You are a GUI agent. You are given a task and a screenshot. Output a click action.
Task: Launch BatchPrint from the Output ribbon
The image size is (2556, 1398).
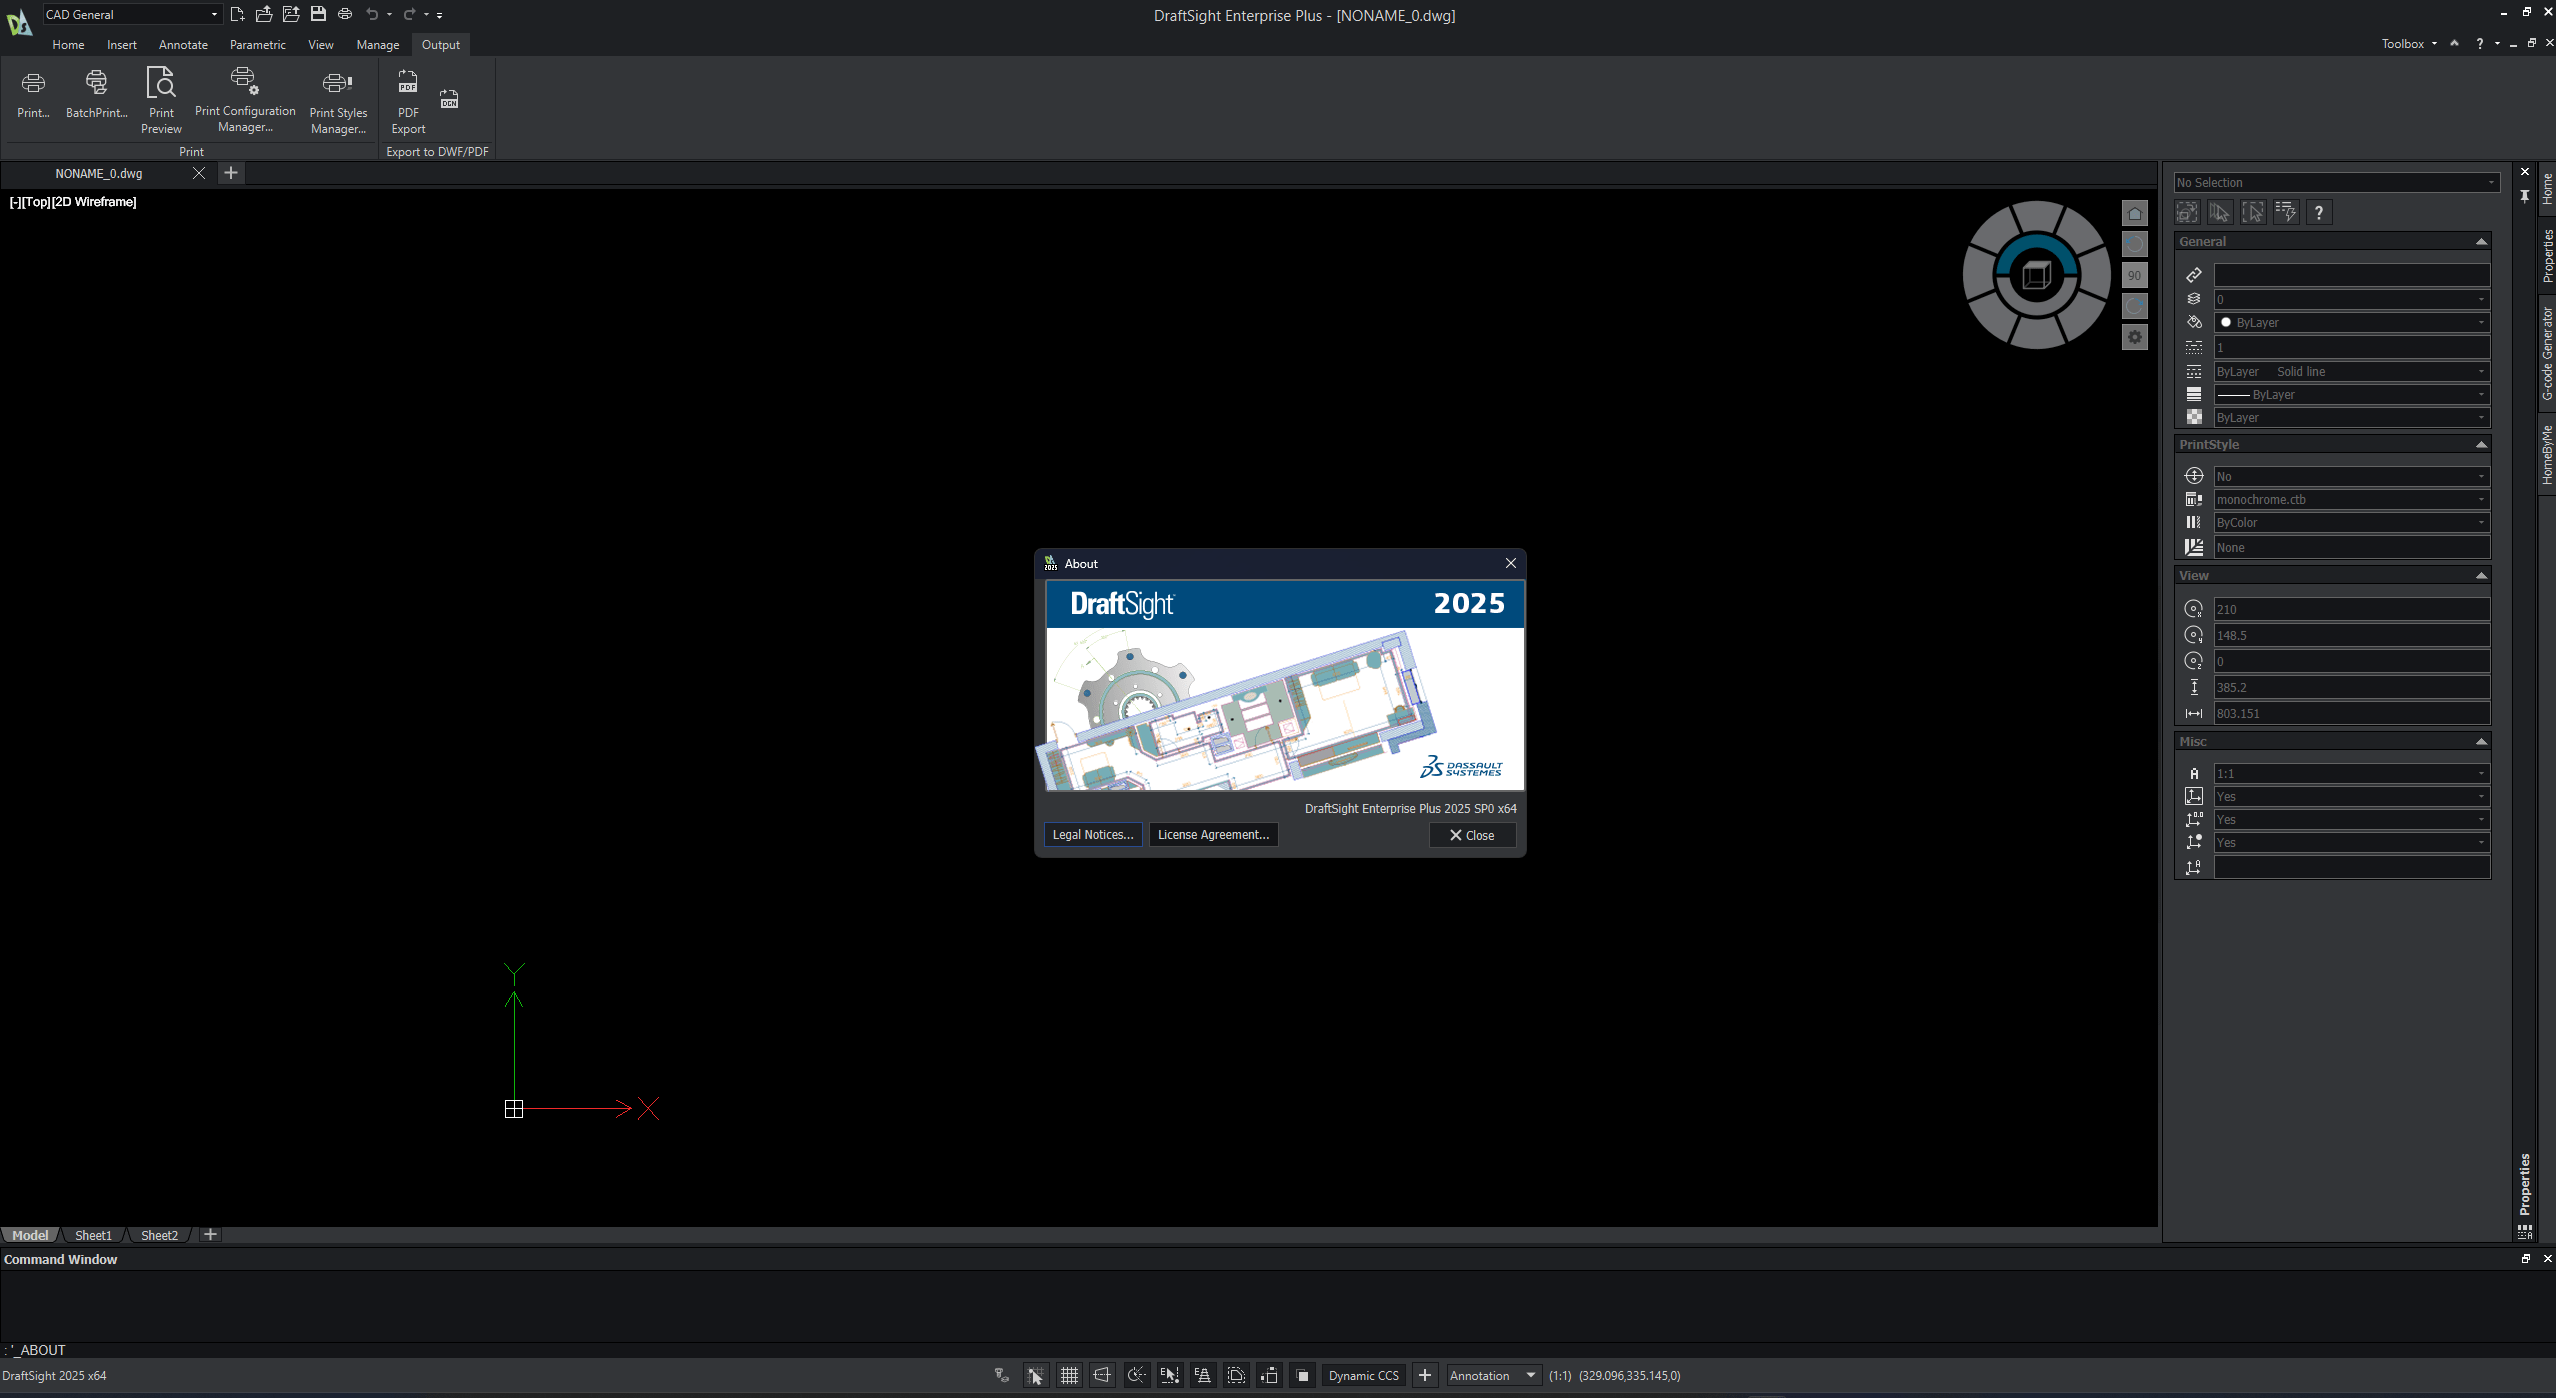(x=97, y=94)
